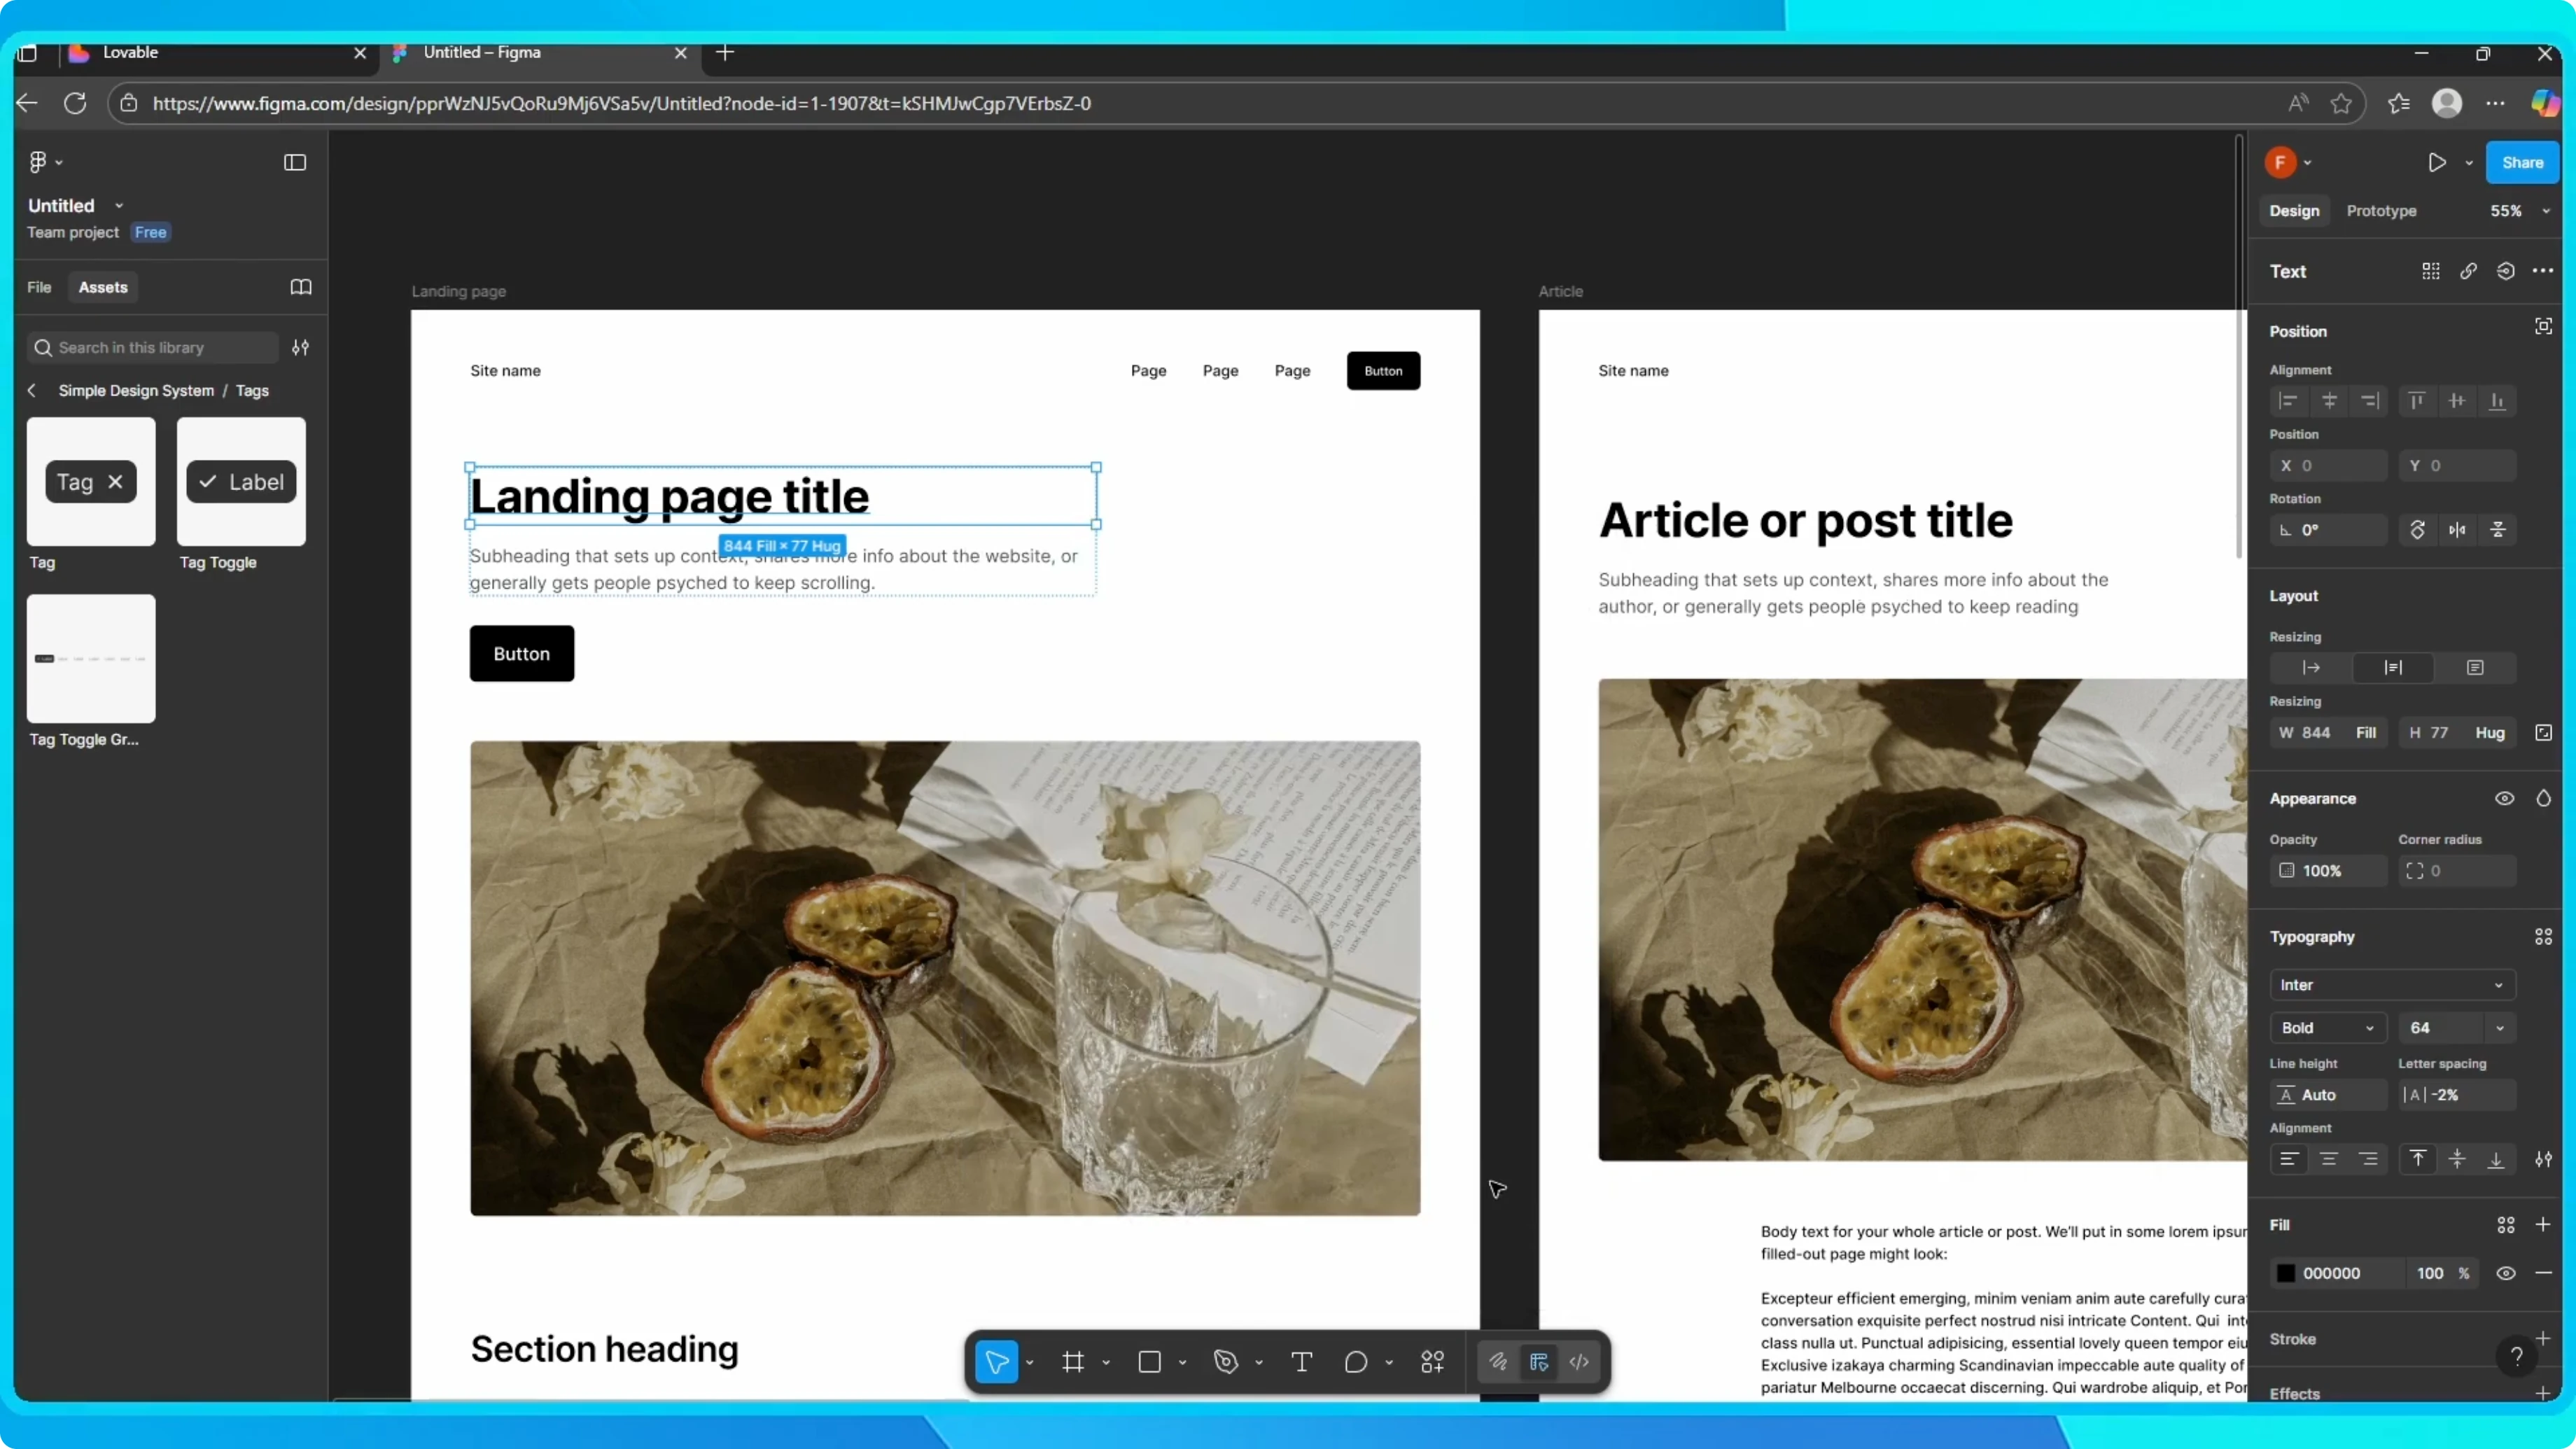
Task: Open a new browser tab
Action: pyautogui.click(x=725, y=53)
